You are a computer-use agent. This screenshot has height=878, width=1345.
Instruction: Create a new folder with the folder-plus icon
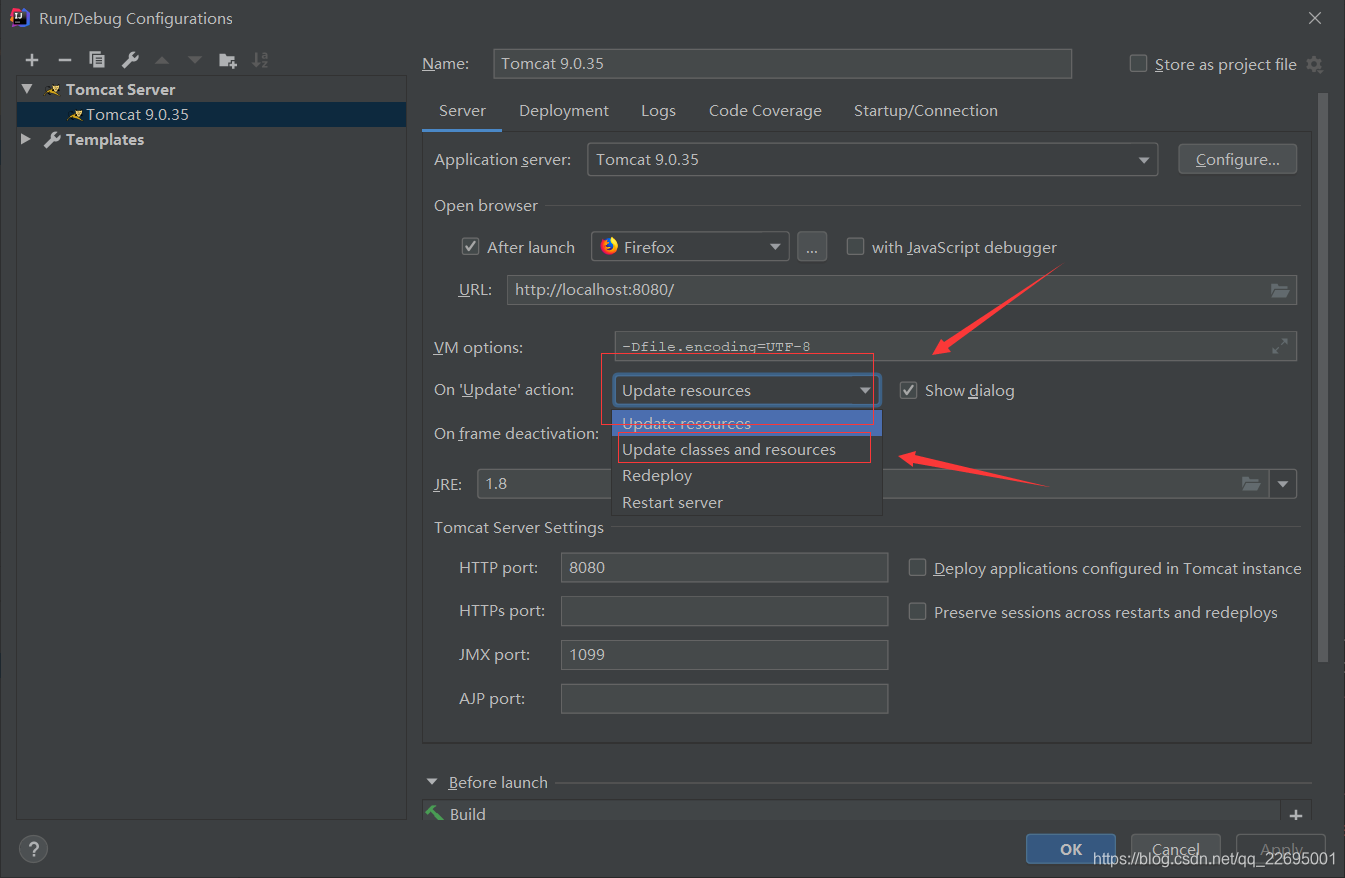pyautogui.click(x=228, y=60)
